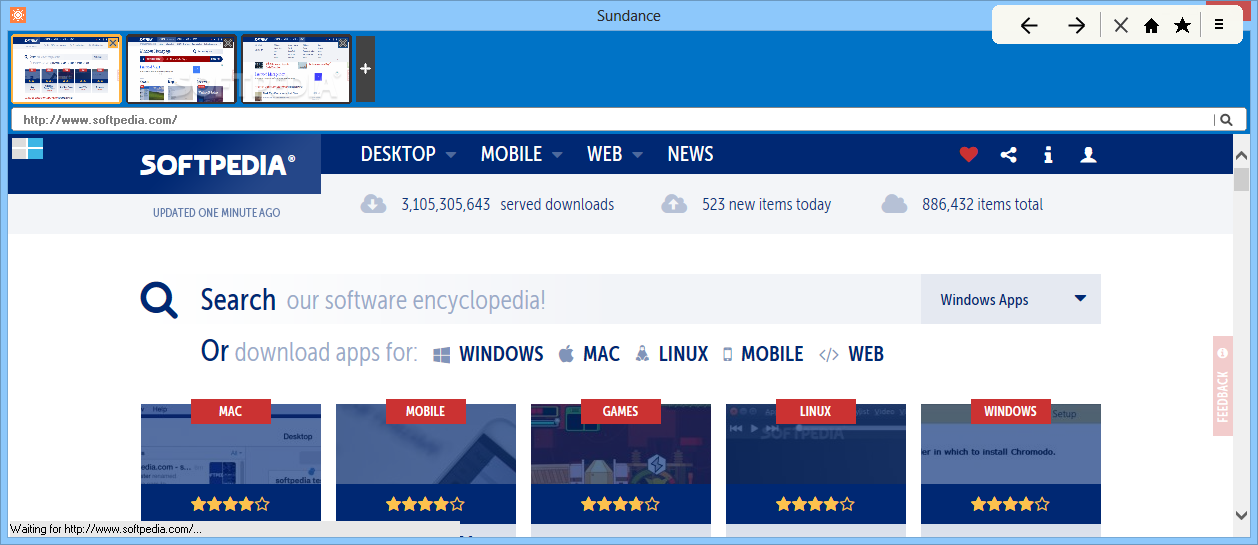The width and height of the screenshot is (1258, 545).
Task: Switch to the second tab thumbnail
Action: (x=181, y=69)
